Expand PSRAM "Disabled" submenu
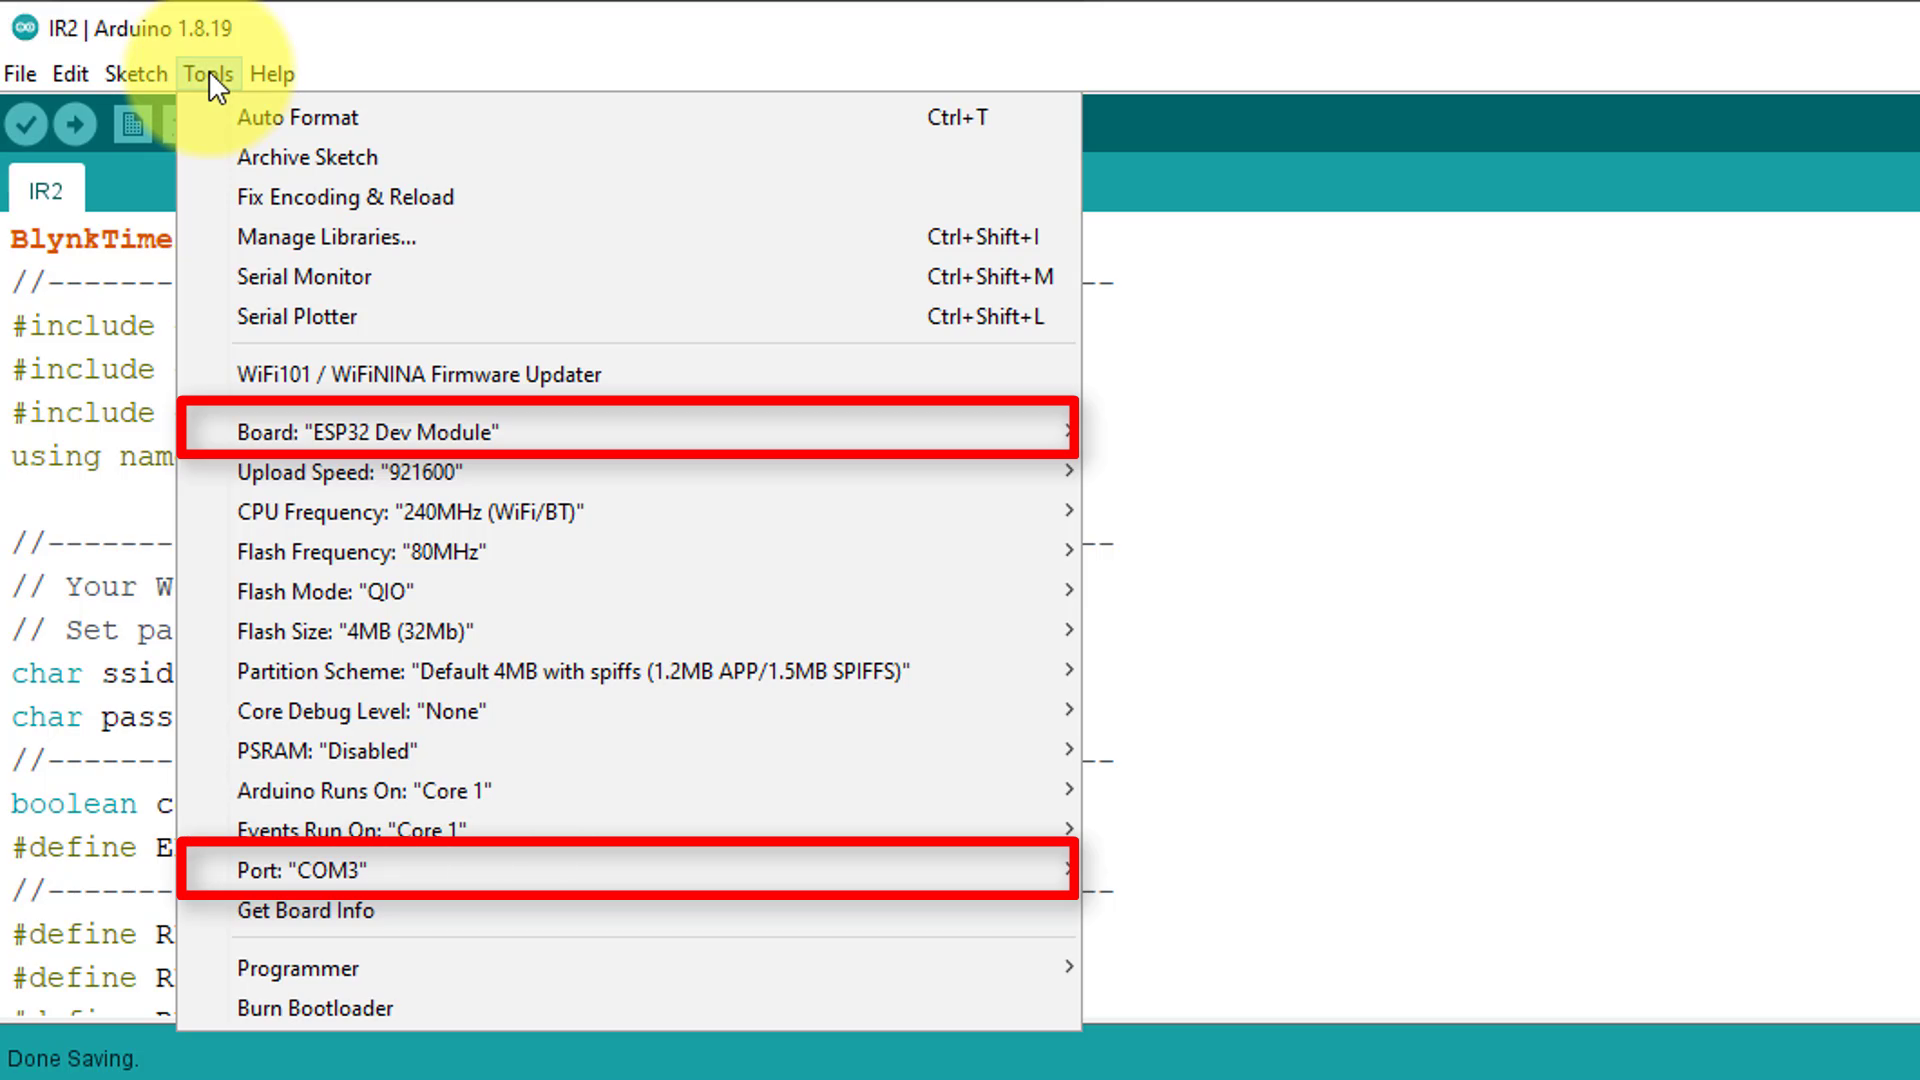 coord(629,751)
